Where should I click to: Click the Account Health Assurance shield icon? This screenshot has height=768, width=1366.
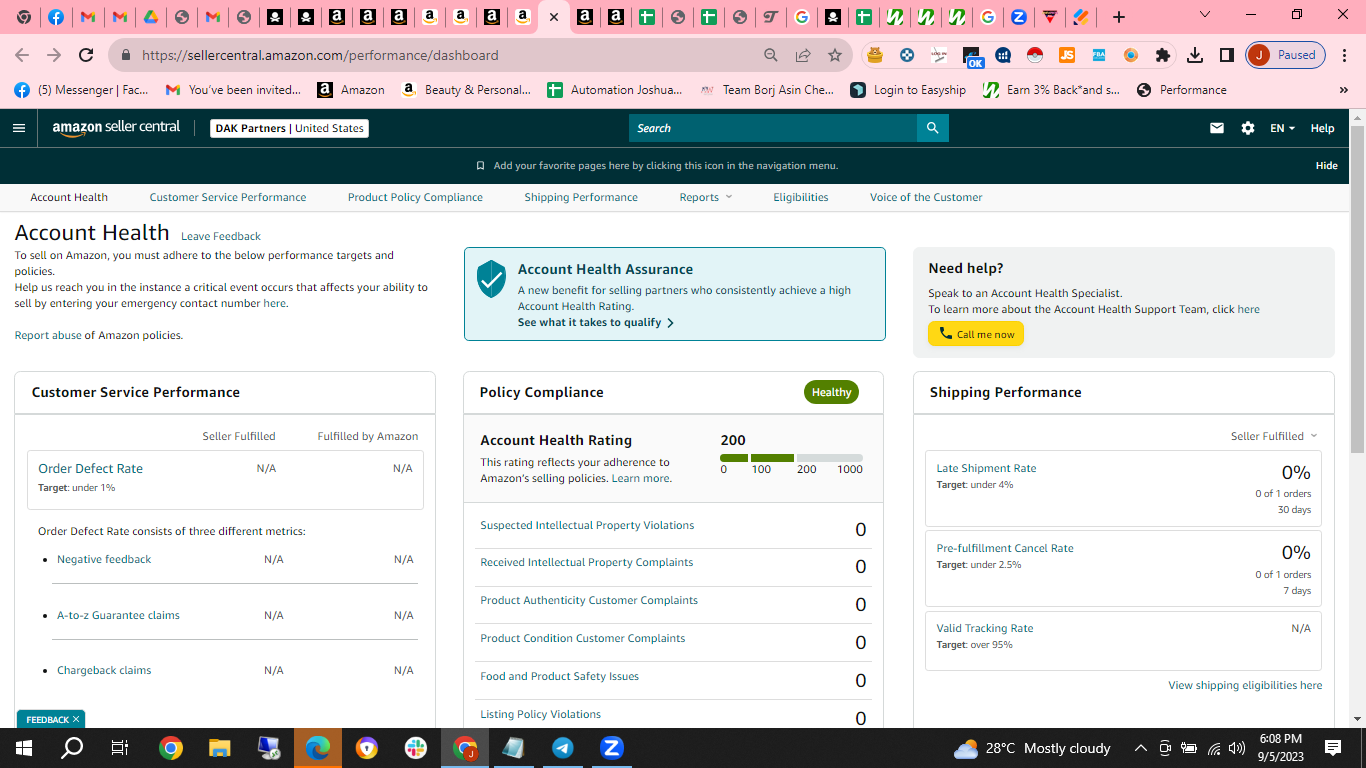(491, 279)
